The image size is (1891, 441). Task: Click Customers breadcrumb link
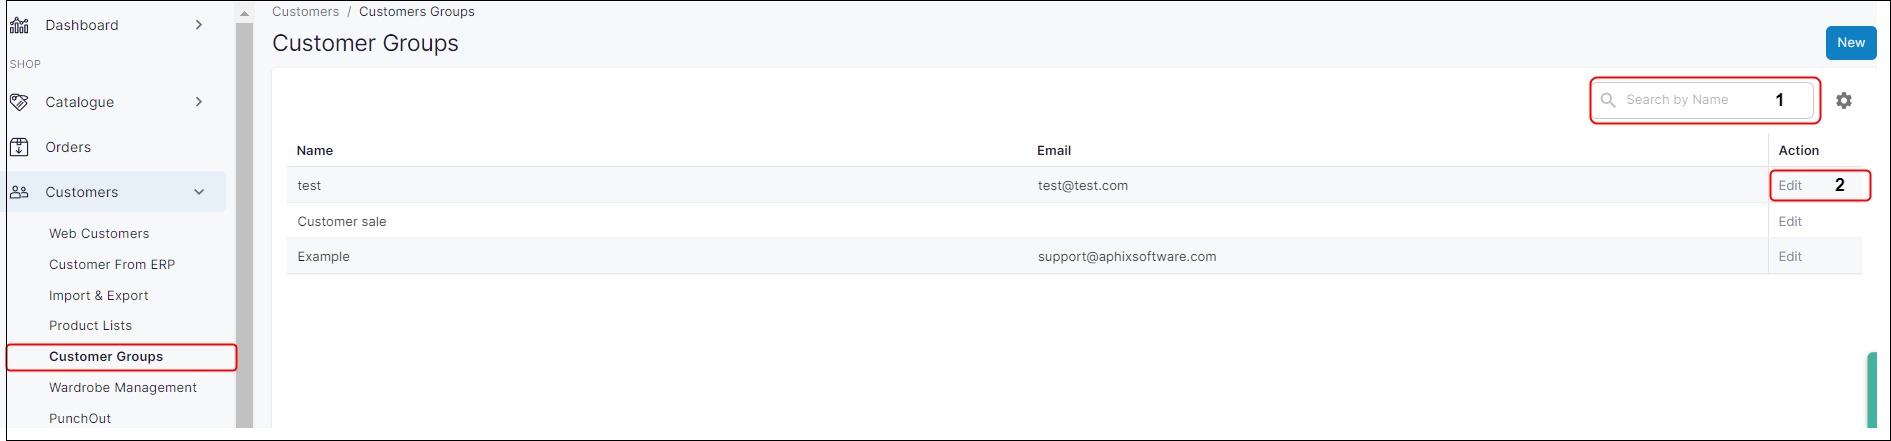tap(305, 12)
